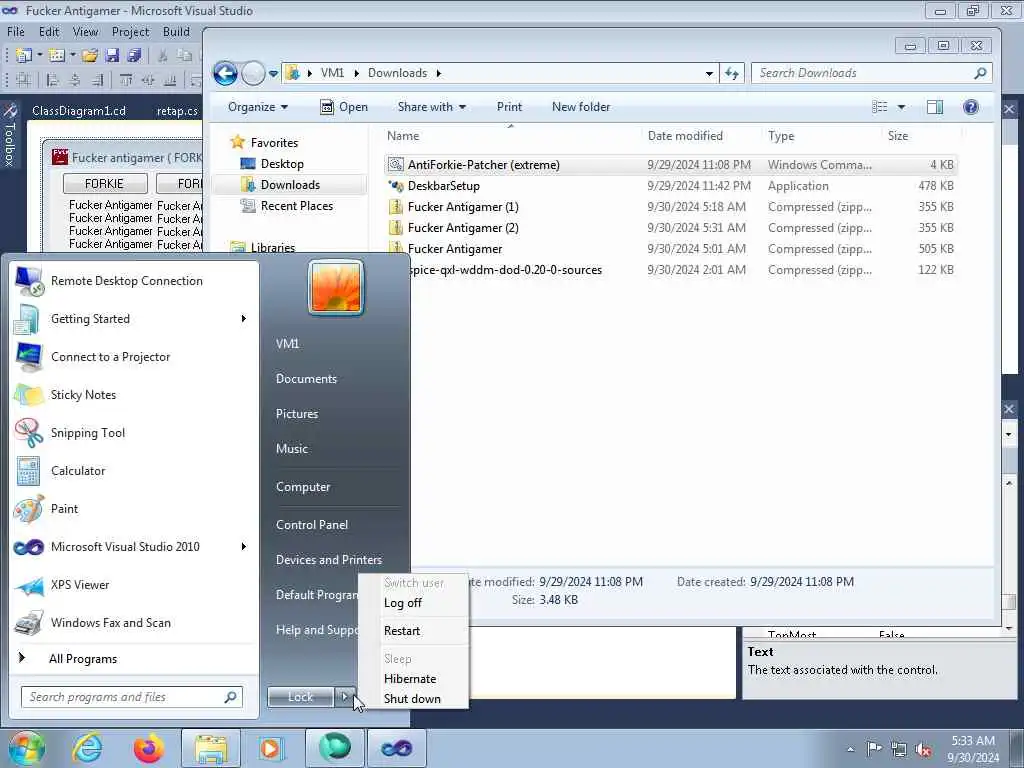
Task: Expand Getting Started submenu arrow
Action: click(x=244, y=319)
